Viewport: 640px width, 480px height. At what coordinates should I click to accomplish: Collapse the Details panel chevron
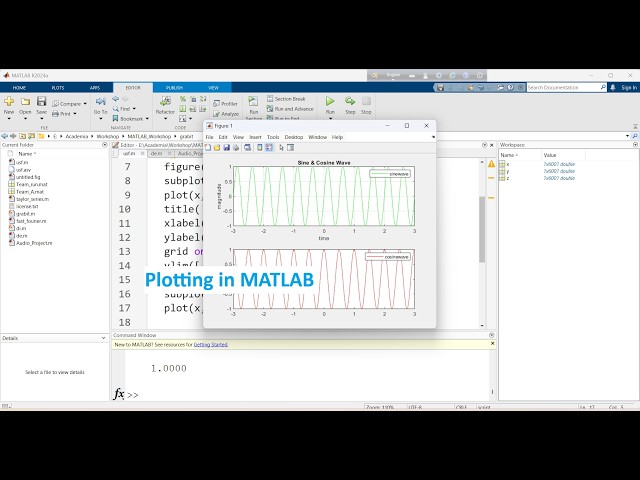click(103, 338)
